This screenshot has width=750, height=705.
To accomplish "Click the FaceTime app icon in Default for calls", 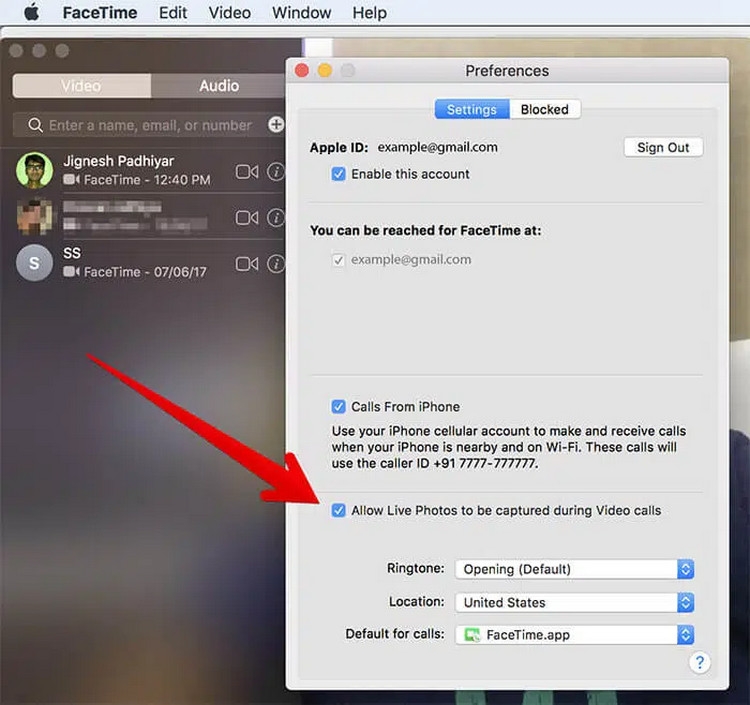I will (x=472, y=635).
